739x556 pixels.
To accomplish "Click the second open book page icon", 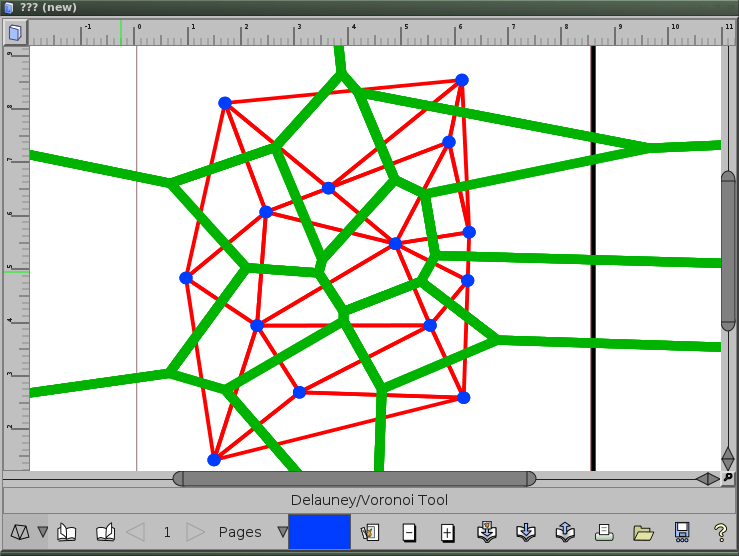I will 105,532.
